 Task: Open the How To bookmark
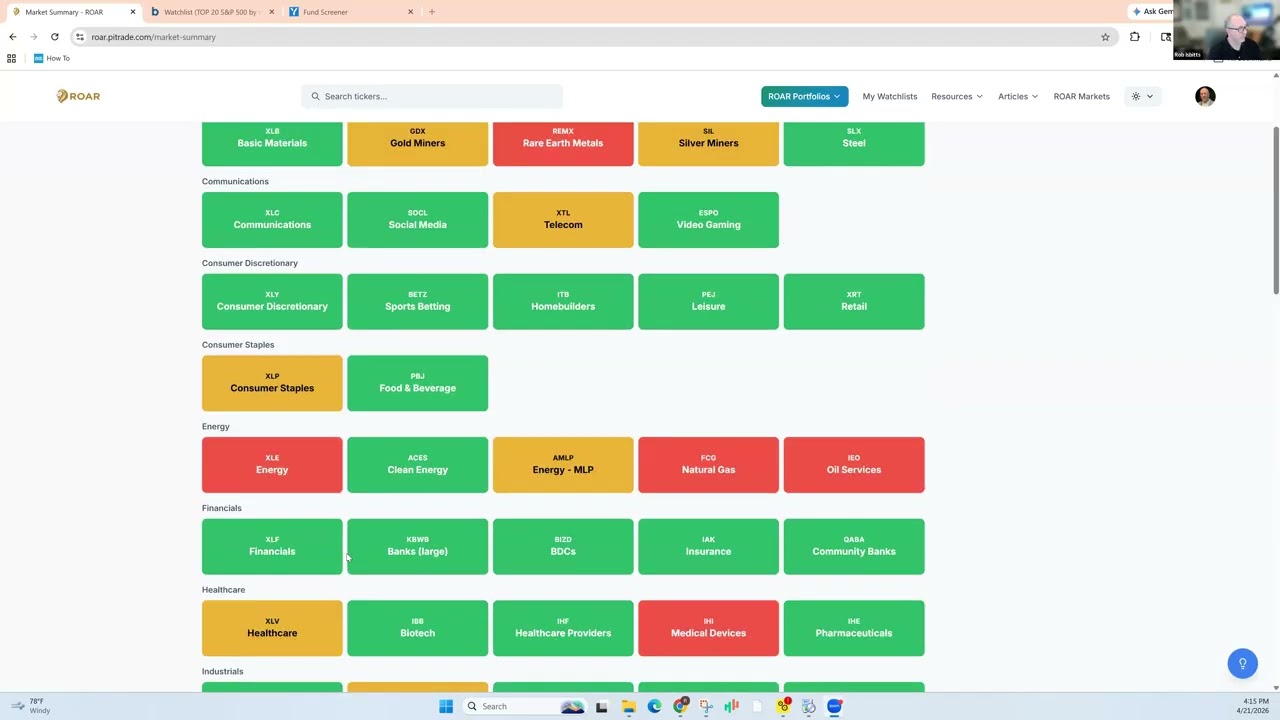[52, 58]
